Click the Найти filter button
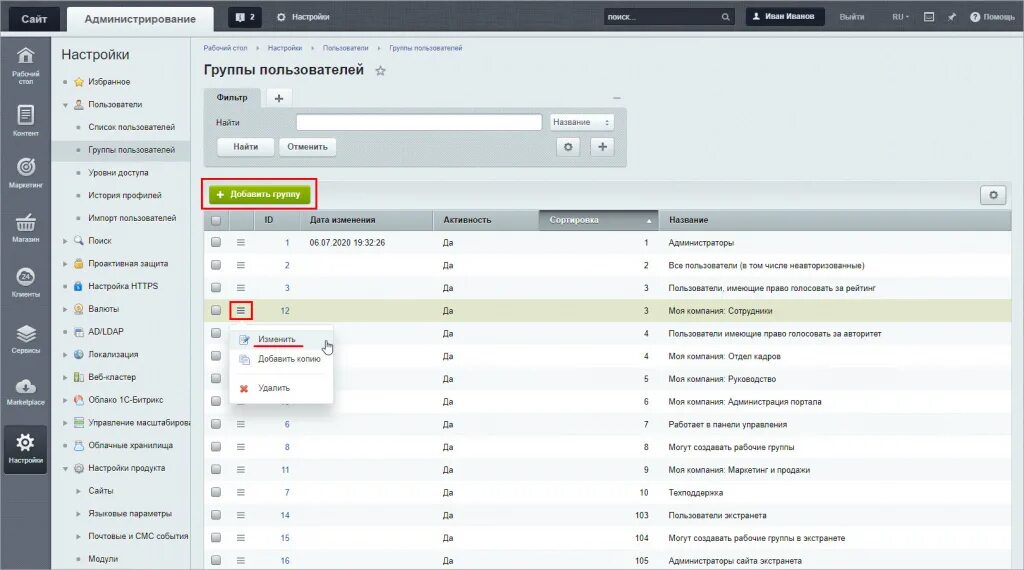1024x570 pixels. pos(246,147)
